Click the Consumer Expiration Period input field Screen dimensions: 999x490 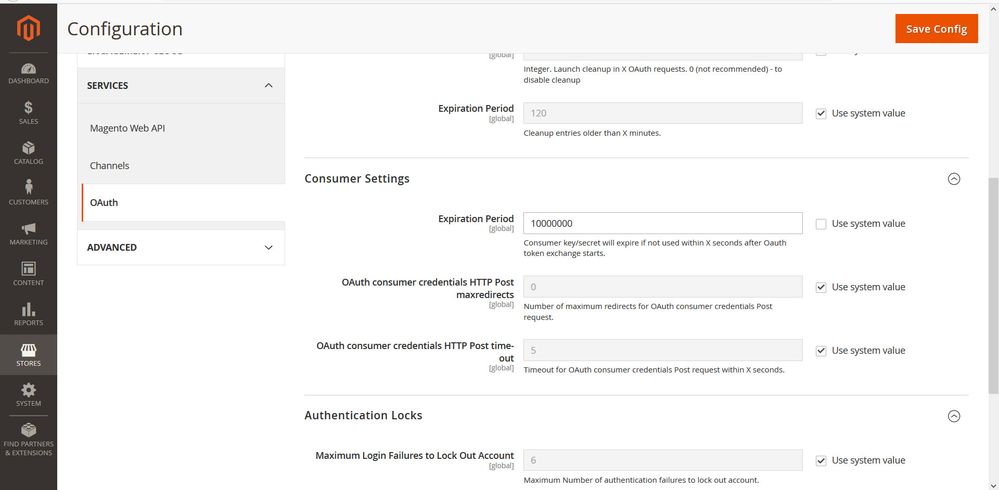pyautogui.click(x=662, y=224)
